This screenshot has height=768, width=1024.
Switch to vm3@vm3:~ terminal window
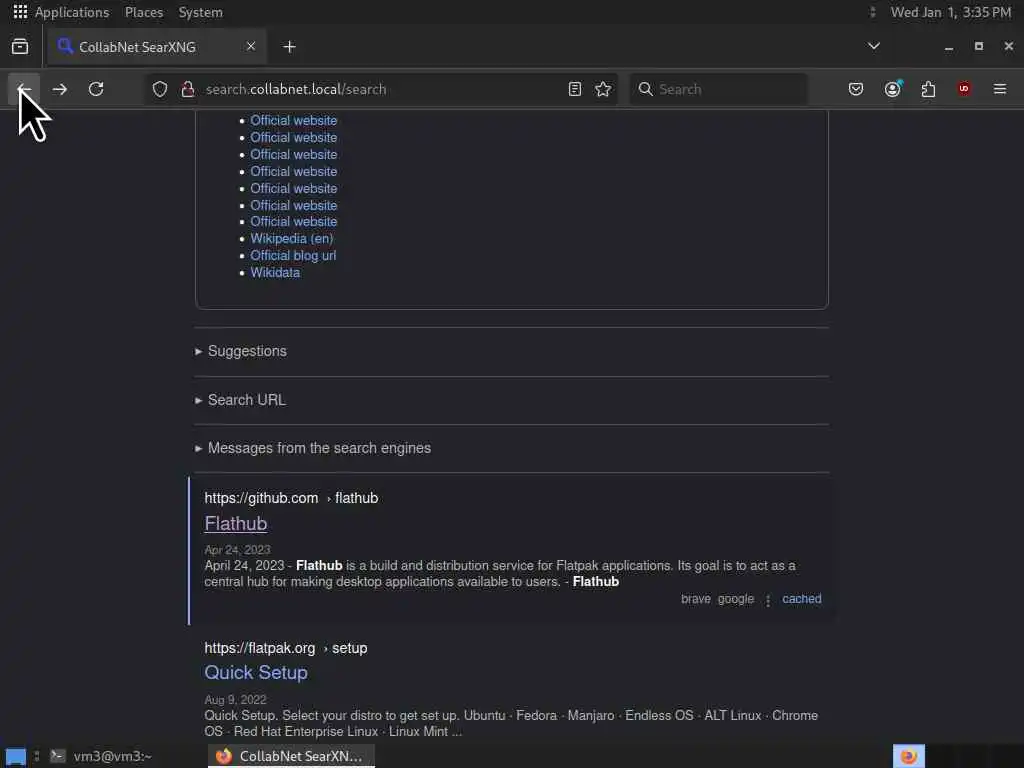click(x=103, y=756)
